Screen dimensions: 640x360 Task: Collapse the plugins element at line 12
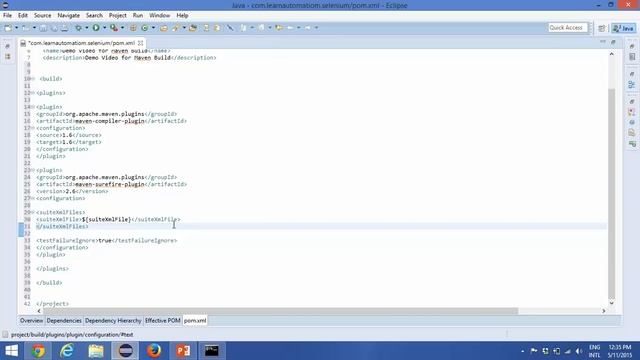pyautogui.click(x=33, y=93)
